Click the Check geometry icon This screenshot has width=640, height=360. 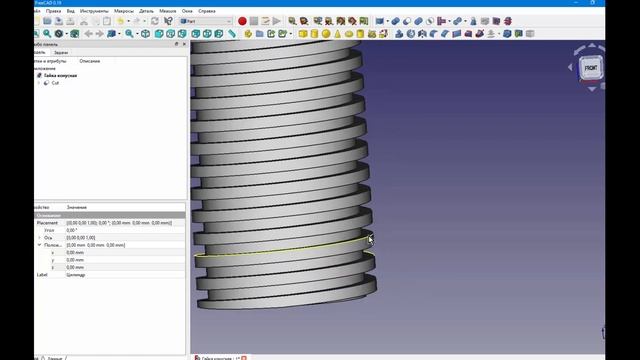(x=473, y=21)
